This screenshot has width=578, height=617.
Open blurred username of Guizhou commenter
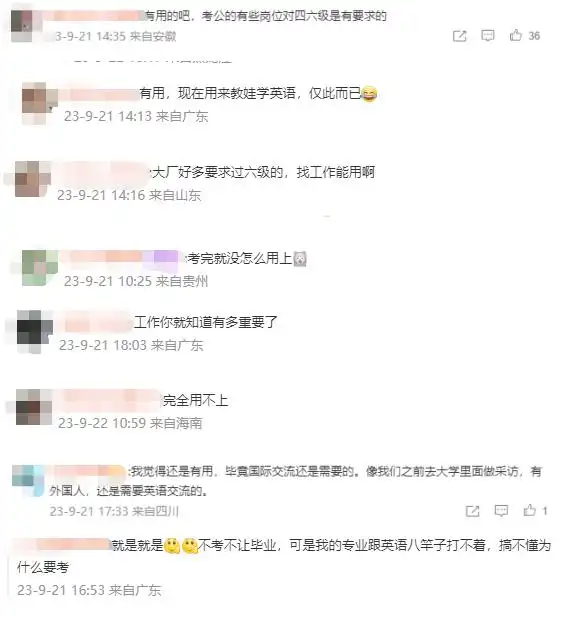(x=124, y=257)
